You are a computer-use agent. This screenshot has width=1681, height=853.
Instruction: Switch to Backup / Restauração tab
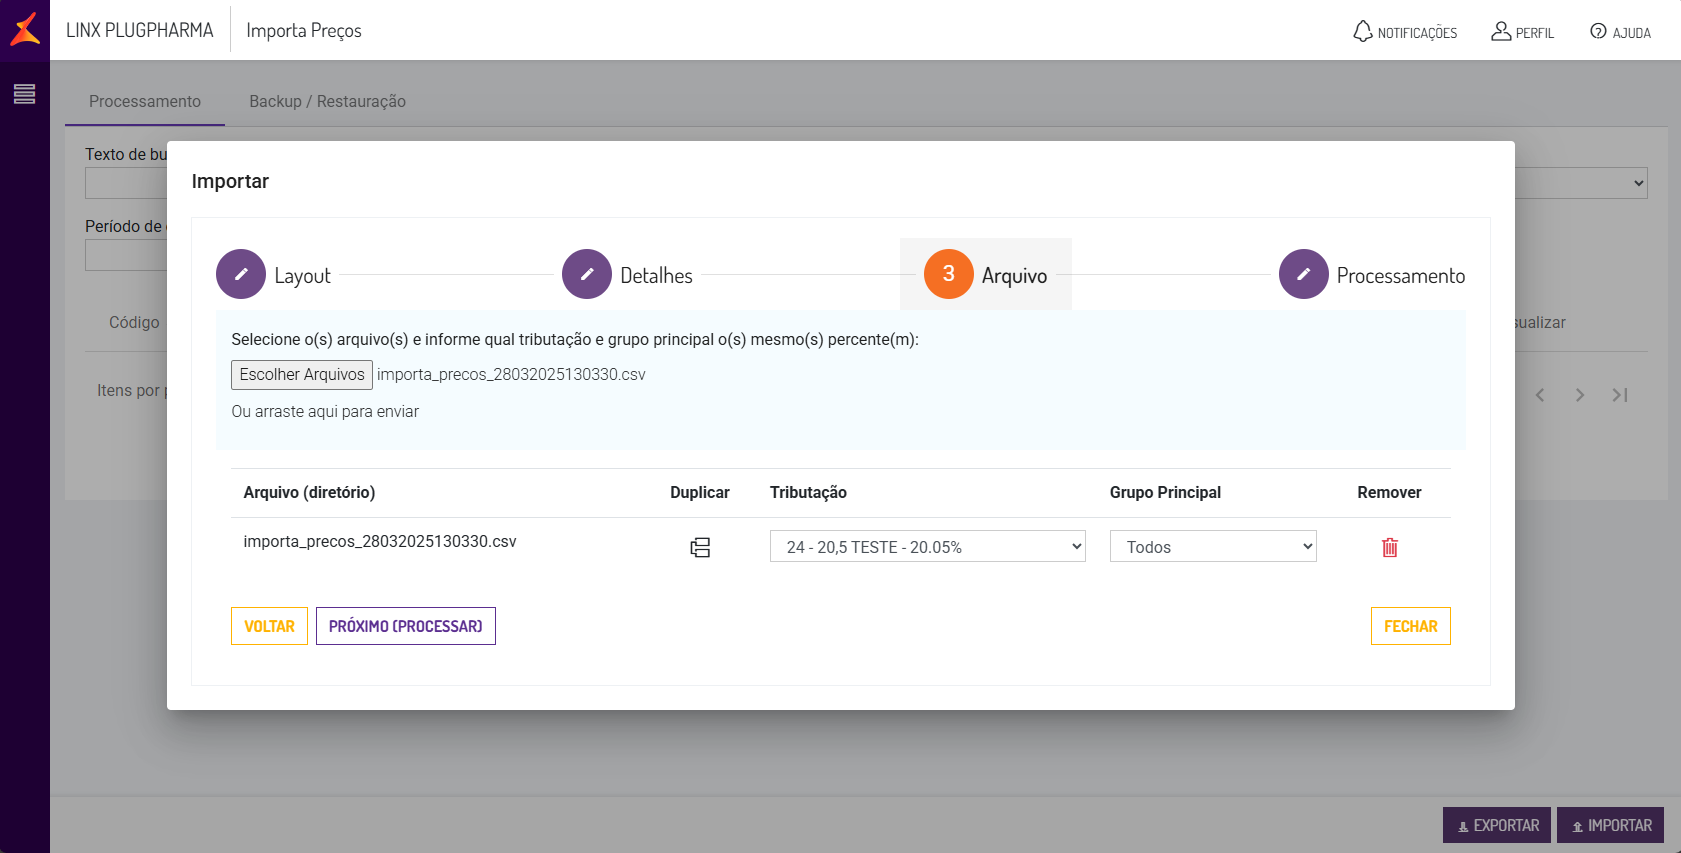click(x=327, y=101)
